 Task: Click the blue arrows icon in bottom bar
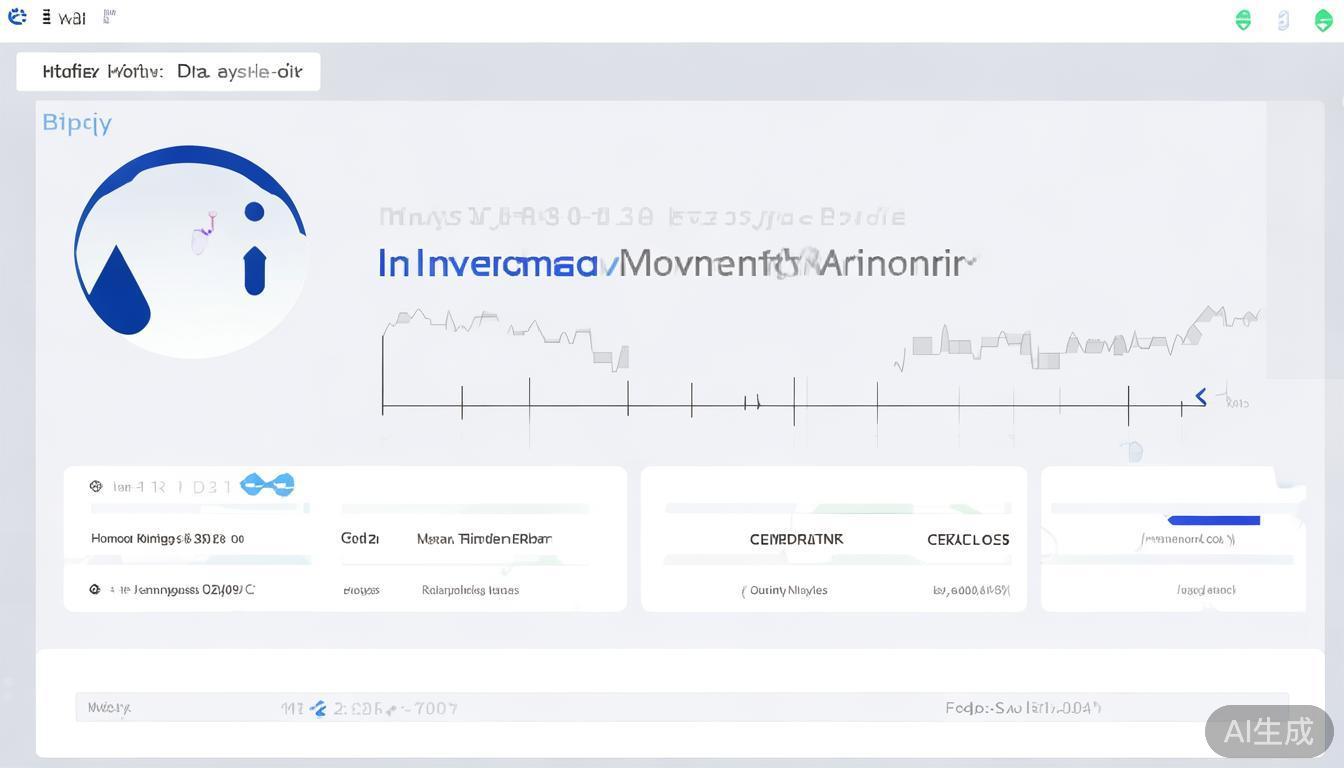click(318, 708)
